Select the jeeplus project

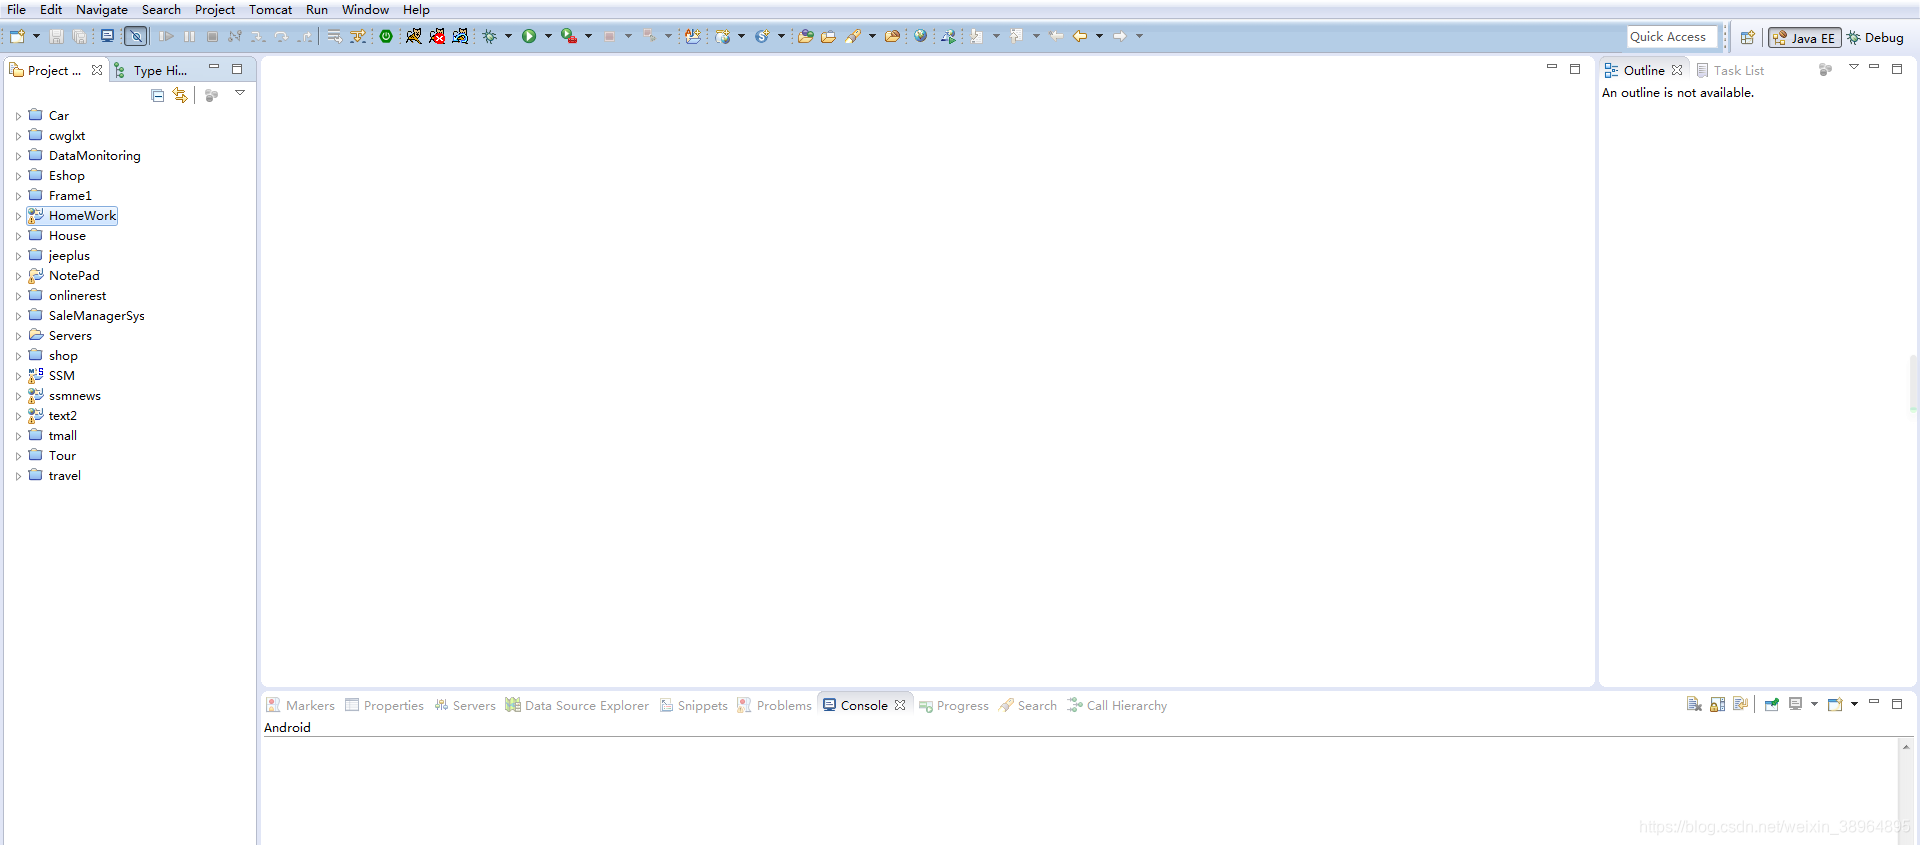point(69,256)
